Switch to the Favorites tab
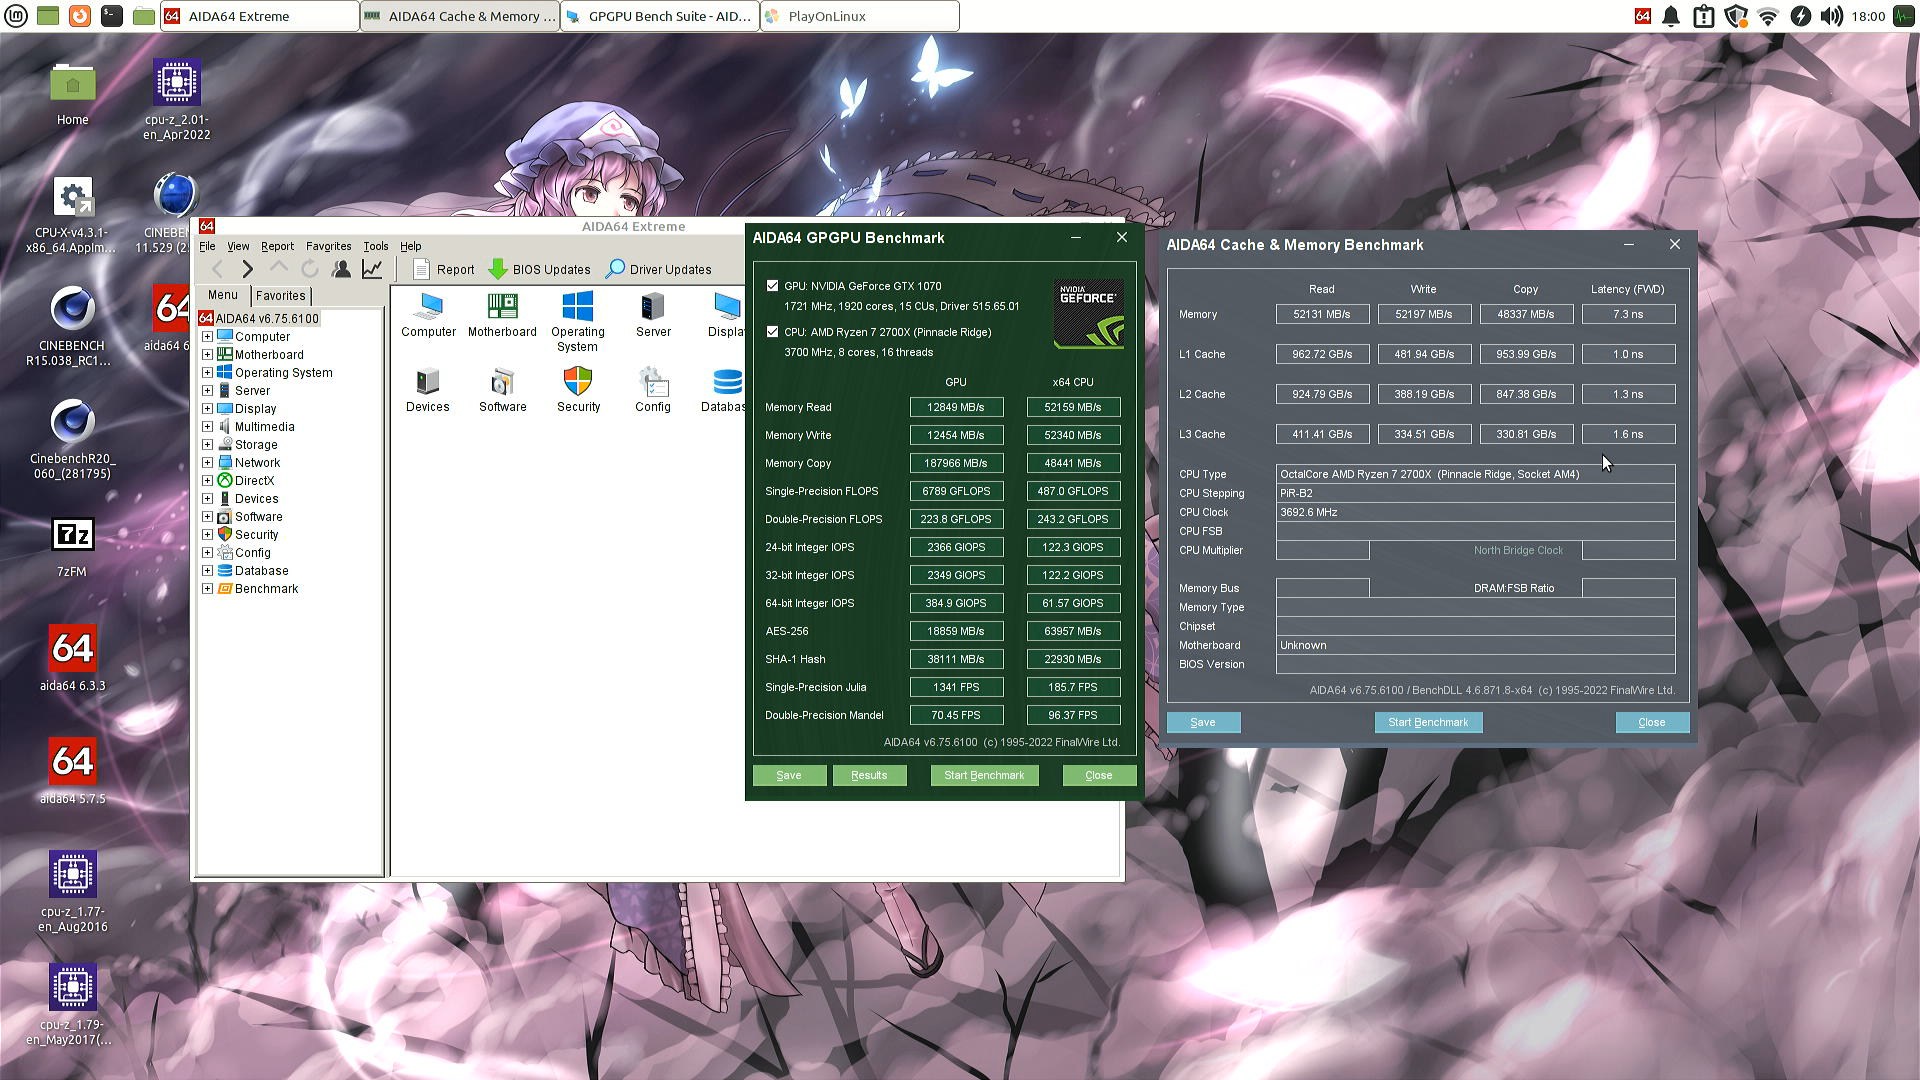This screenshot has height=1080, width=1920. 280,296
